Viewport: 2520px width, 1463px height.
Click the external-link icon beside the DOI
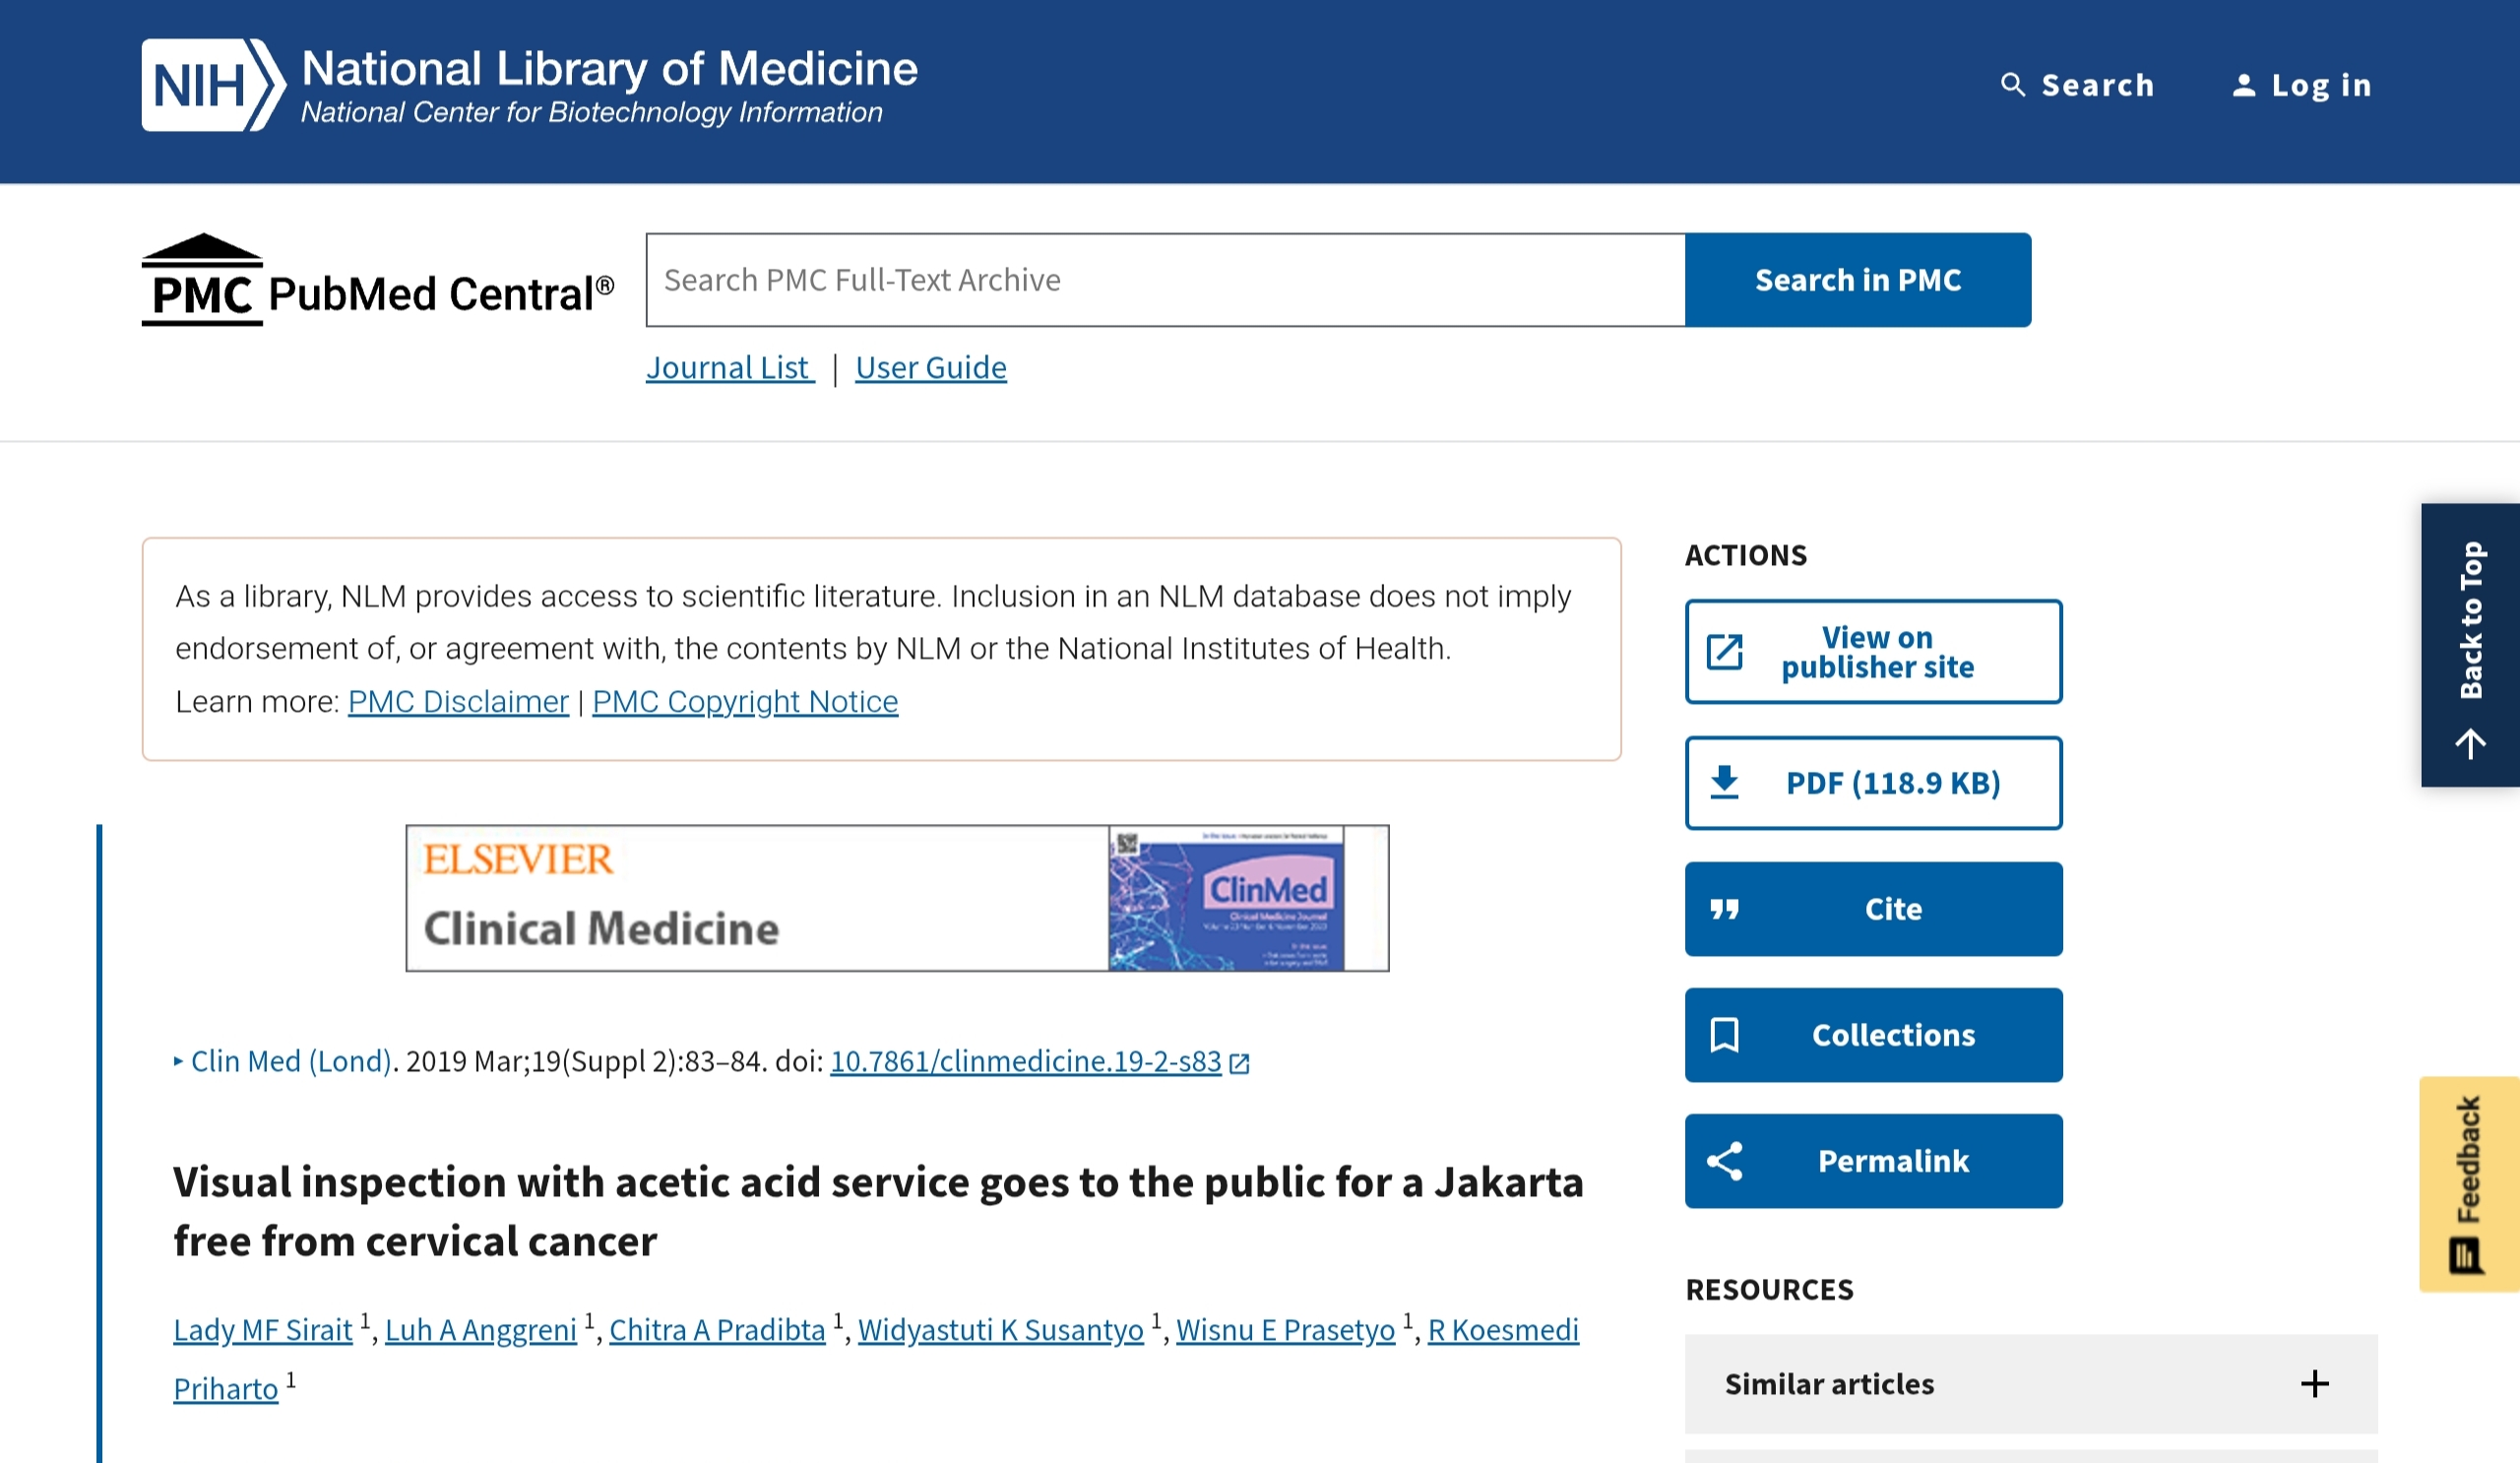(x=1239, y=1063)
